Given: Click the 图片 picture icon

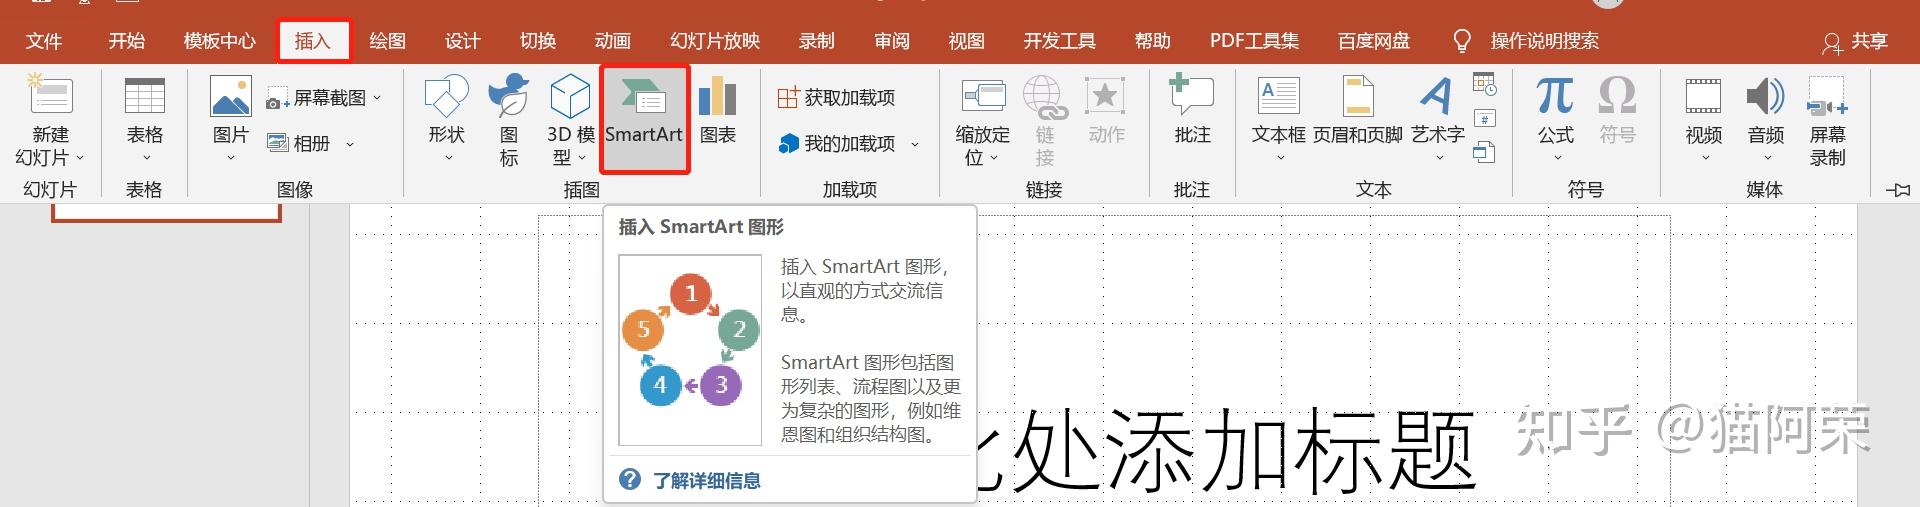Looking at the screenshot, I should [230, 97].
